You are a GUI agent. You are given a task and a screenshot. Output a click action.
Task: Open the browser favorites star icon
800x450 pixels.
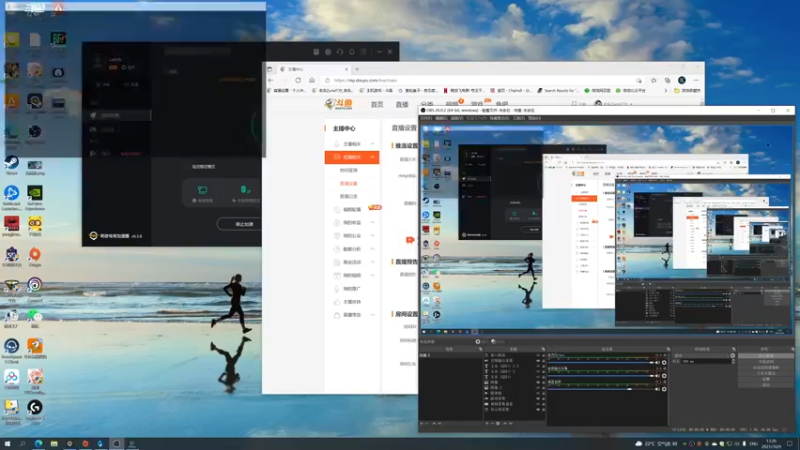pyautogui.click(x=654, y=80)
